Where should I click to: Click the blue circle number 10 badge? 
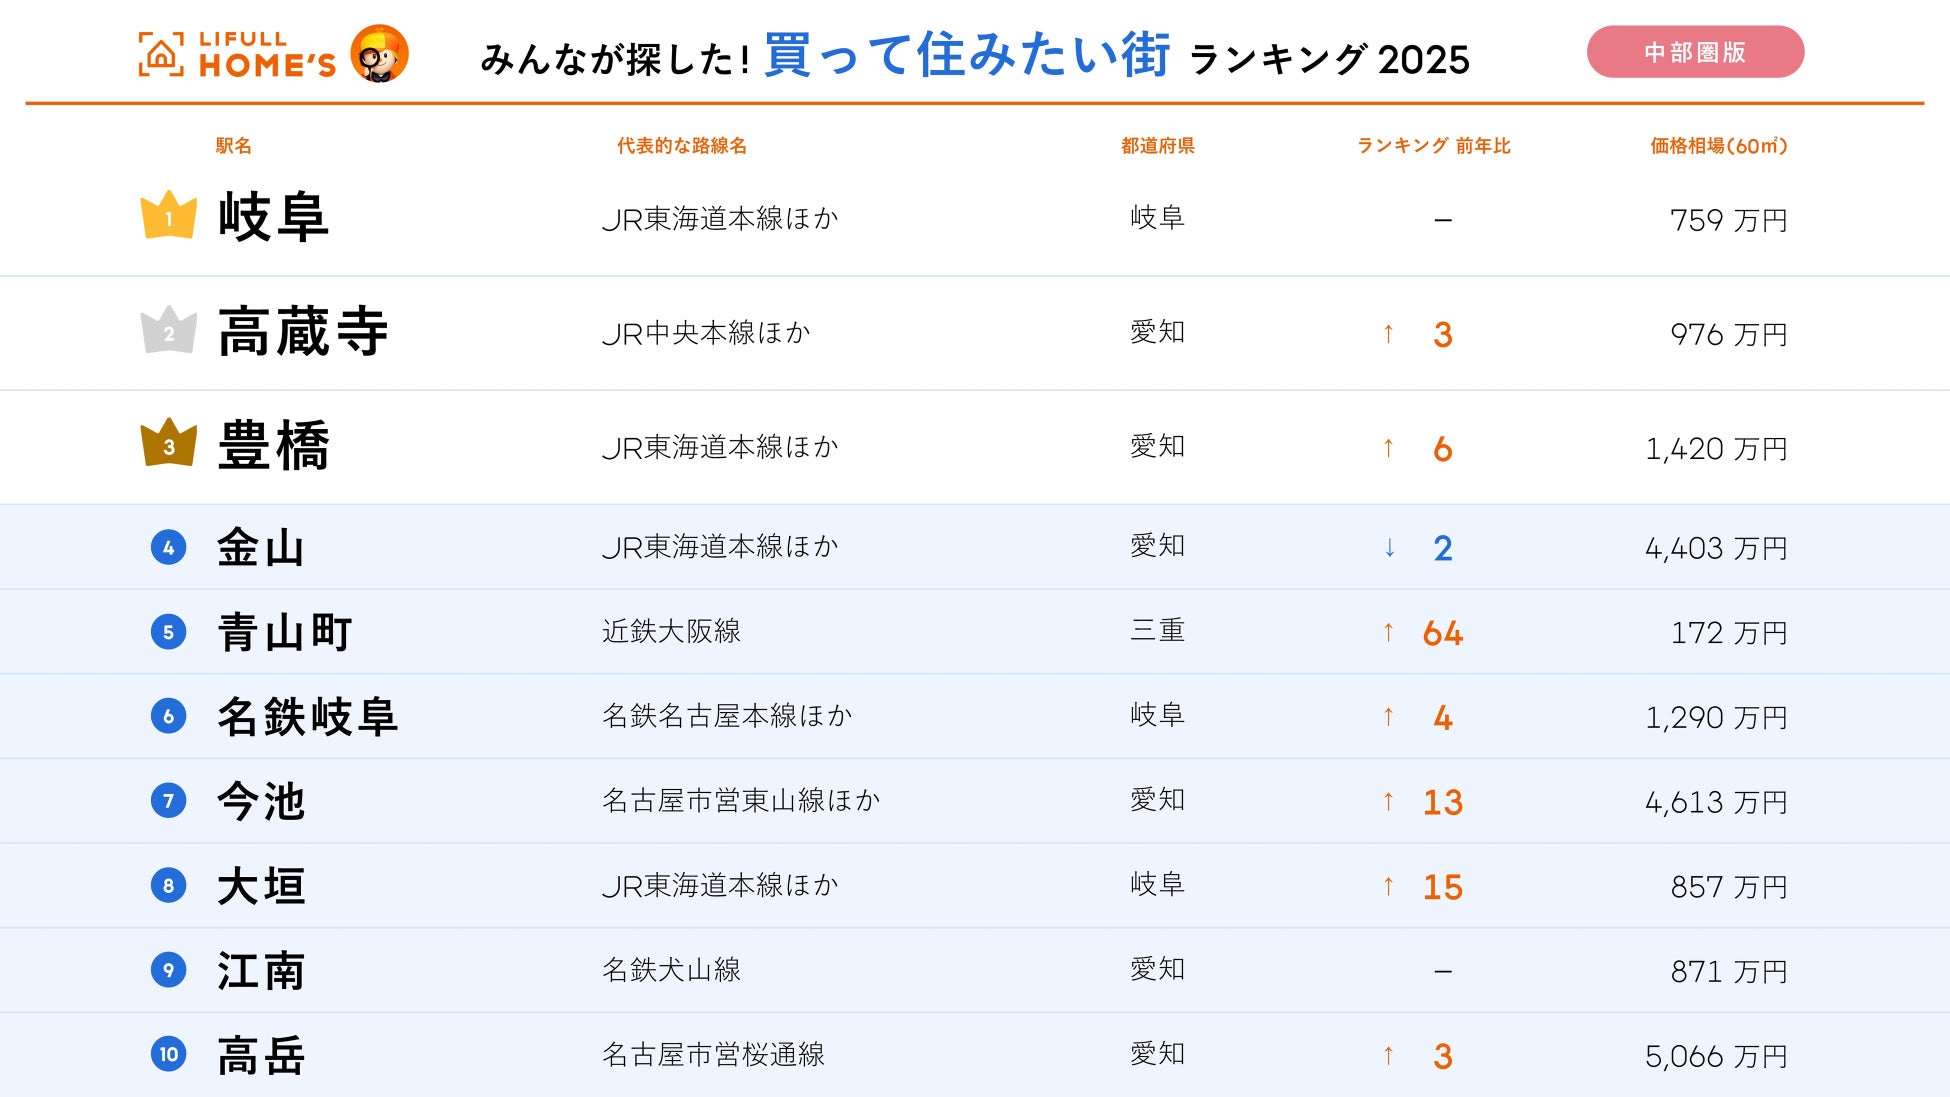(168, 1054)
